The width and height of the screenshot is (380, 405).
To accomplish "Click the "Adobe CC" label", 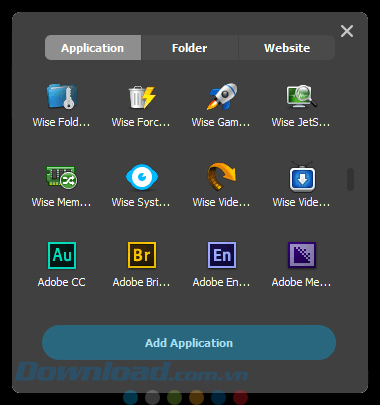I will tap(62, 282).
